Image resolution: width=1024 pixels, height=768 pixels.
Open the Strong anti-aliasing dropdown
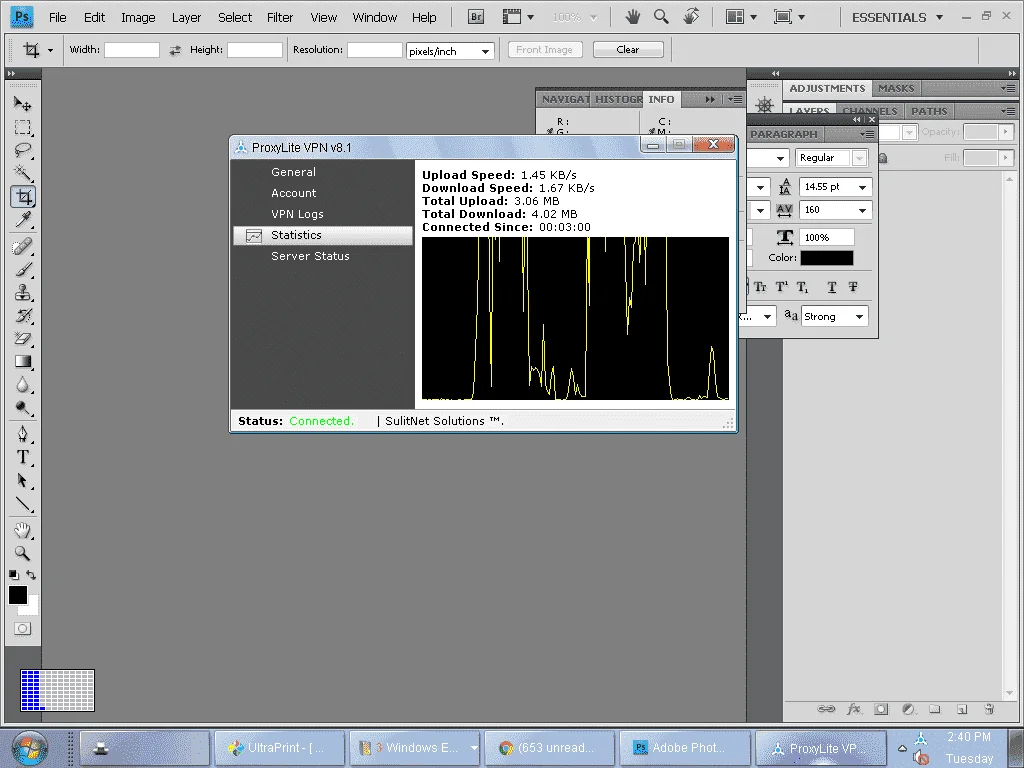(x=859, y=317)
